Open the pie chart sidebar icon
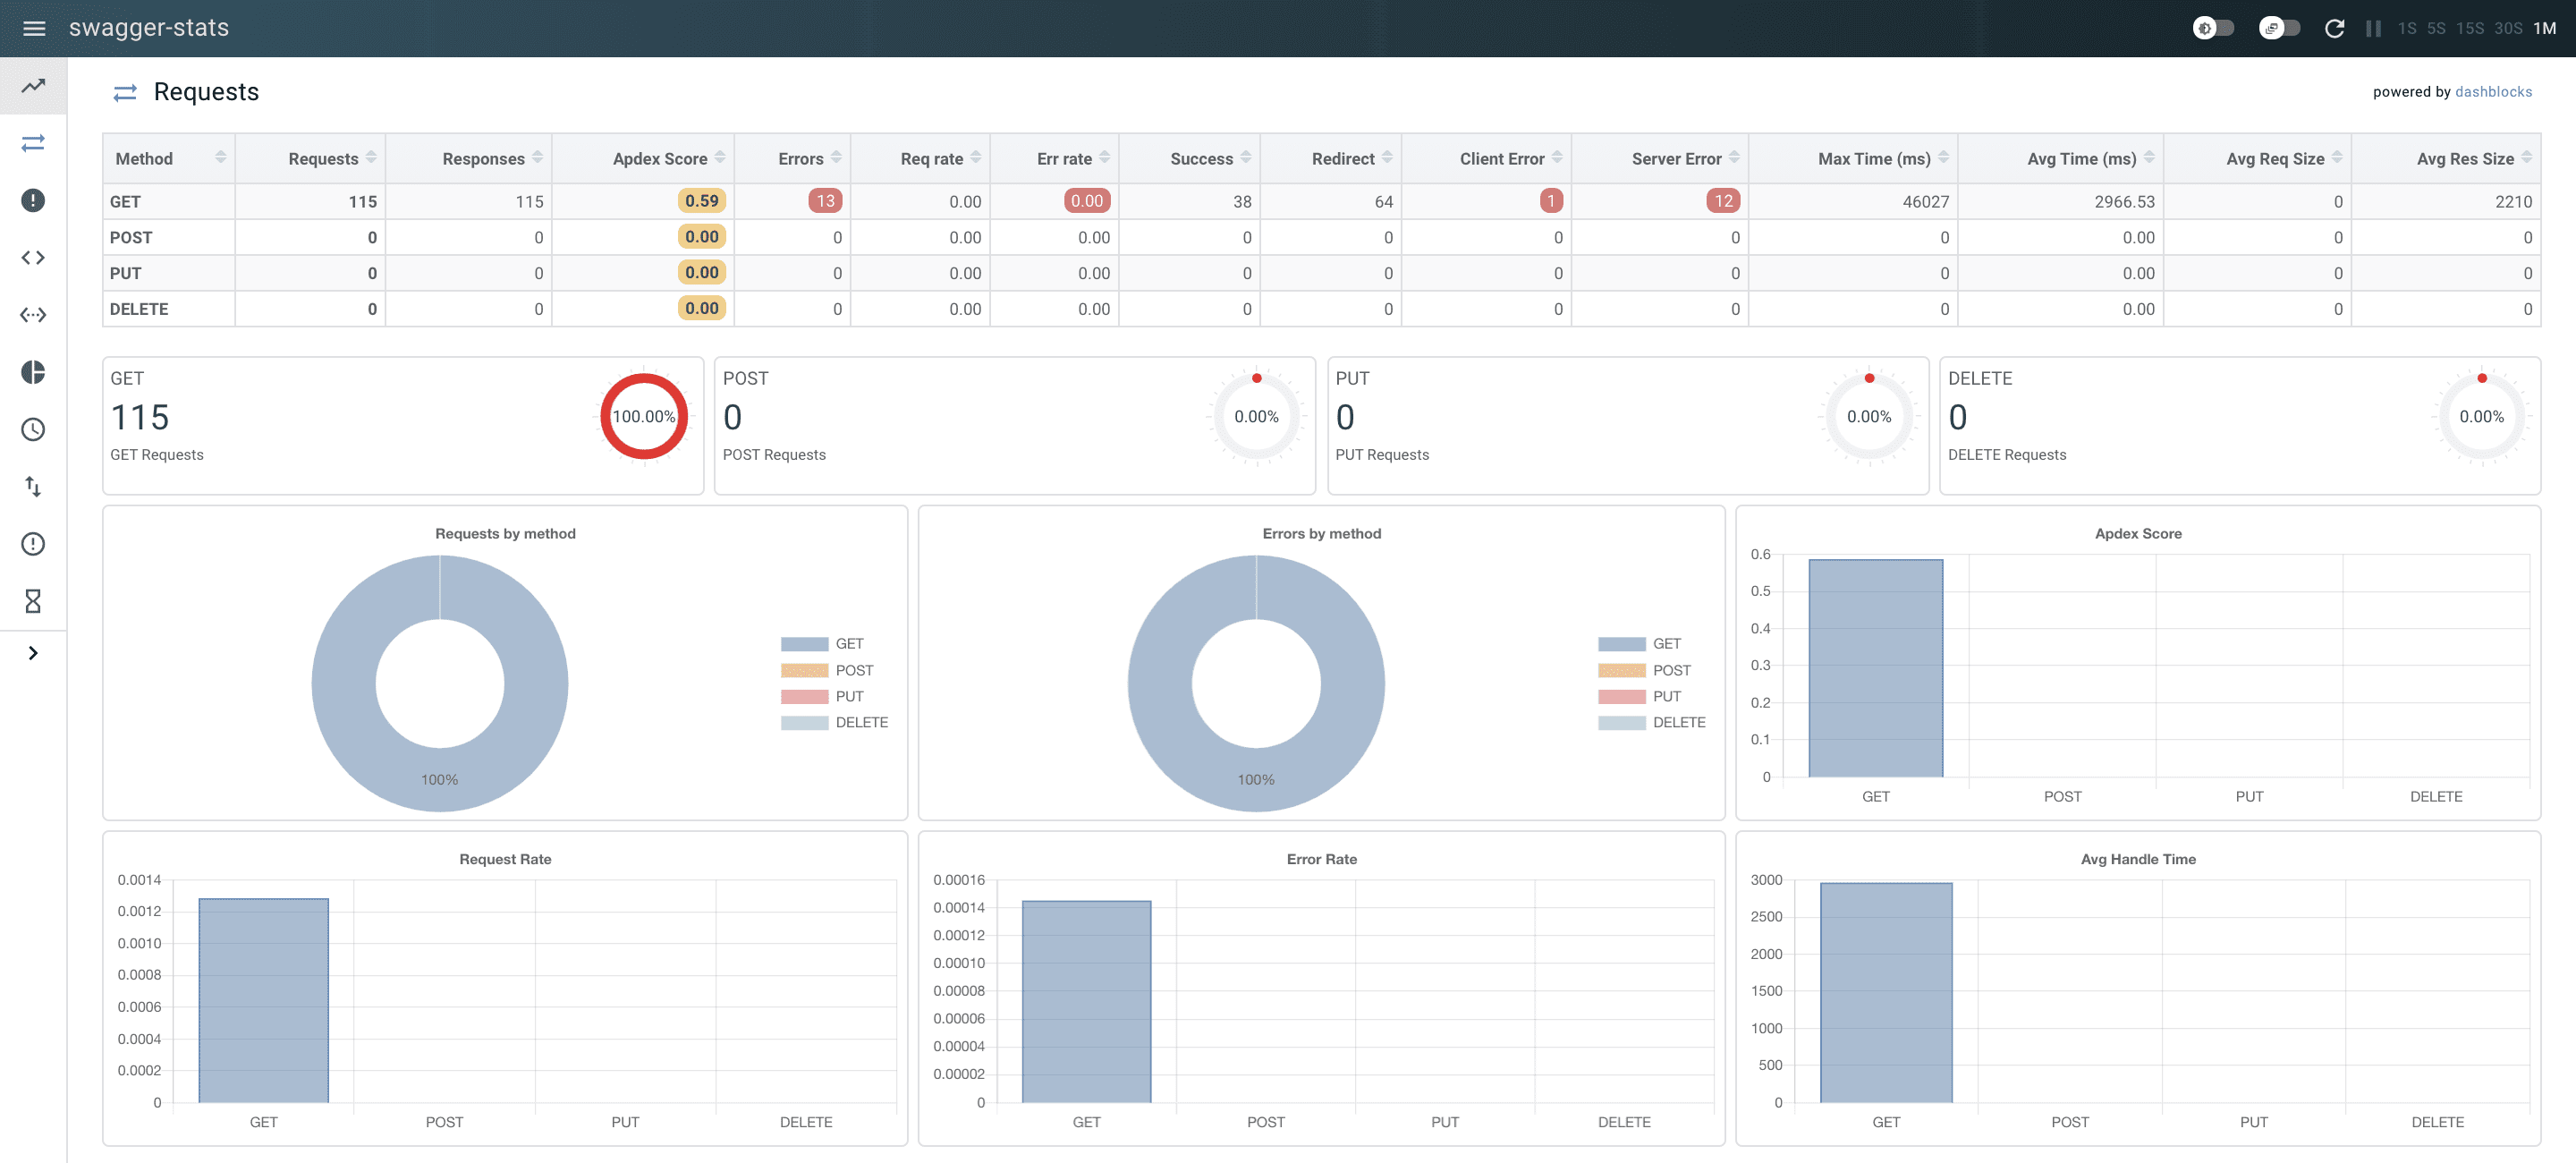The image size is (2576, 1163). [x=33, y=372]
